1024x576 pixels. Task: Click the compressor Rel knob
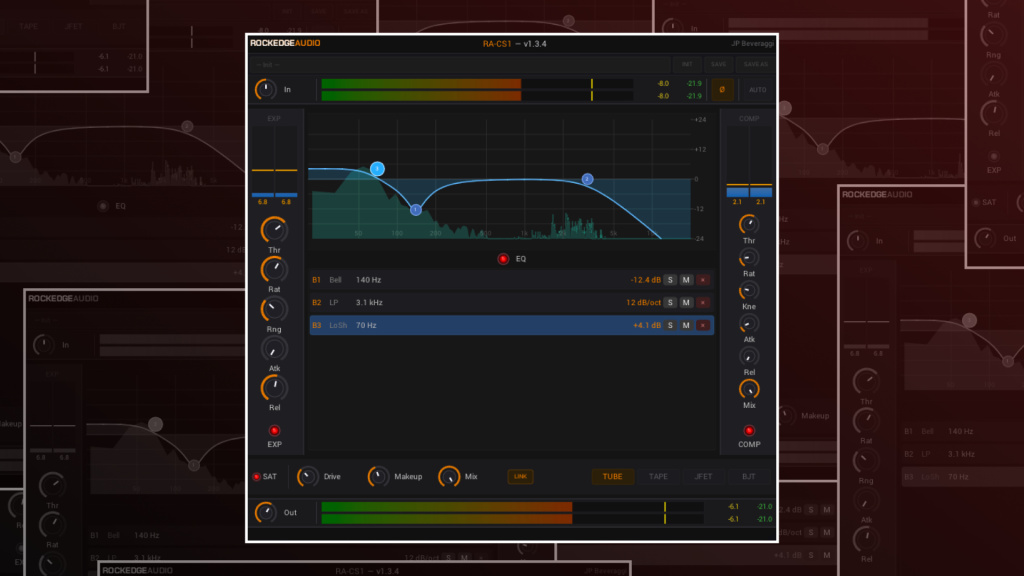pos(748,357)
